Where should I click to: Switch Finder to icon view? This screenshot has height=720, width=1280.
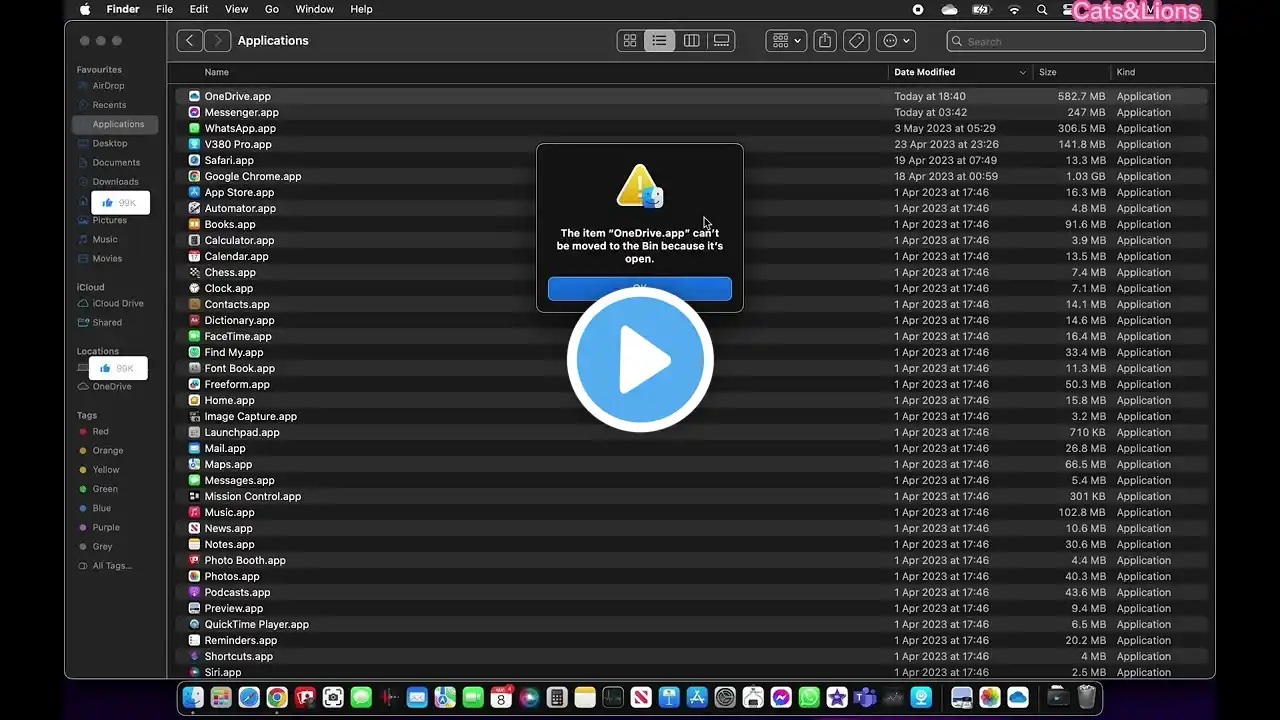click(630, 41)
